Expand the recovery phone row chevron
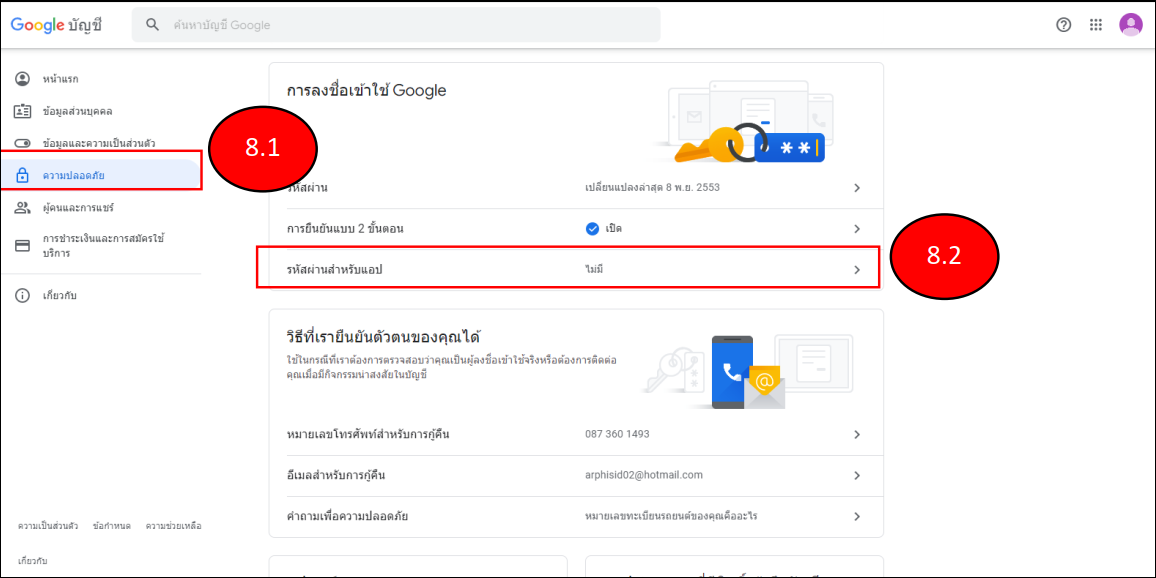The width and height of the screenshot is (1156, 578). click(857, 434)
